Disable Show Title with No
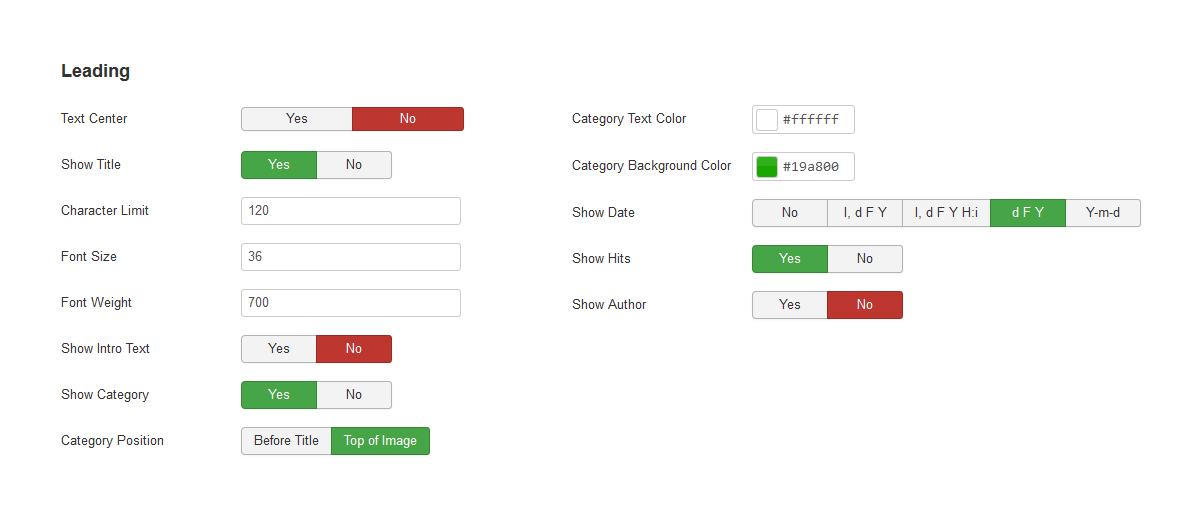 (354, 165)
